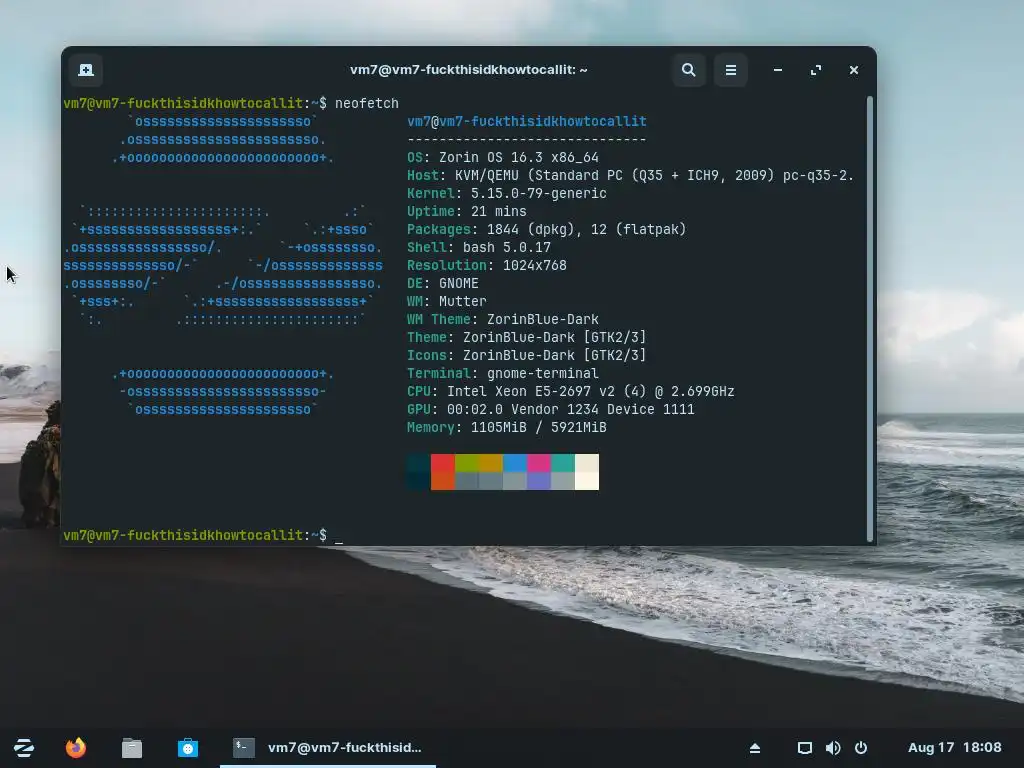Minimize the terminal window
This screenshot has height=768, width=1024.
[x=778, y=70]
